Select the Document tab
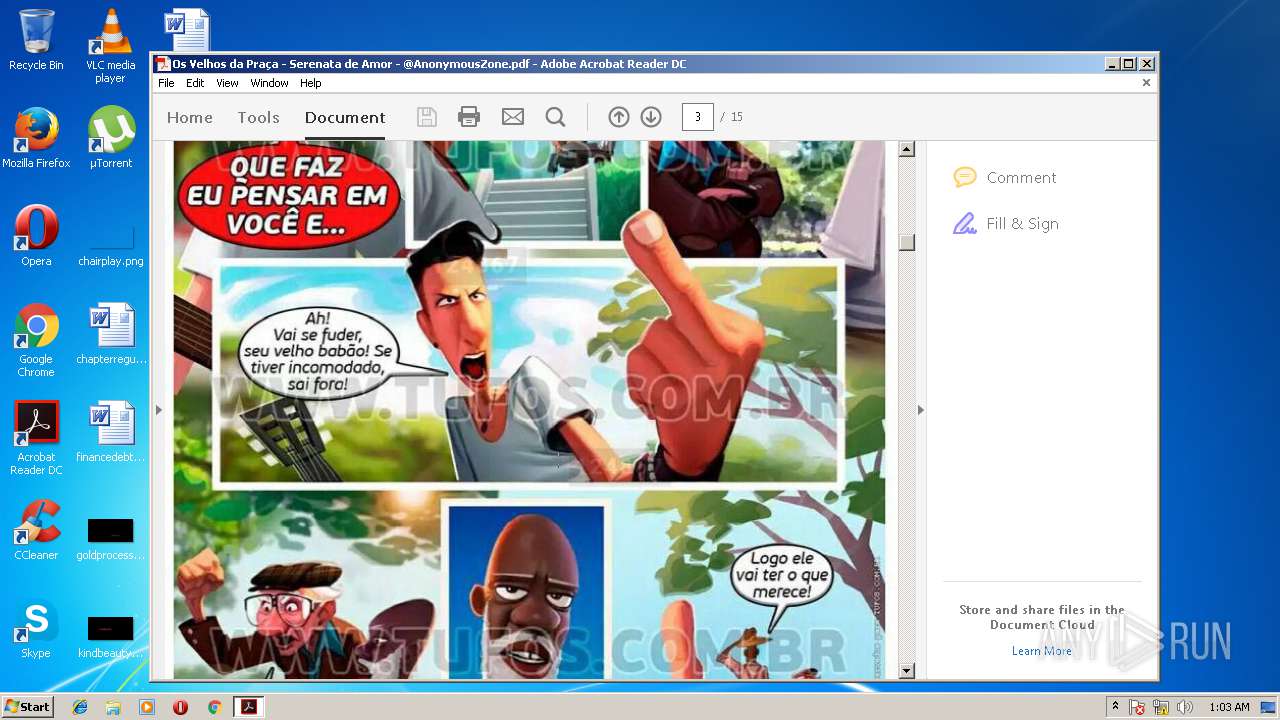The width and height of the screenshot is (1280, 720). 345,117
